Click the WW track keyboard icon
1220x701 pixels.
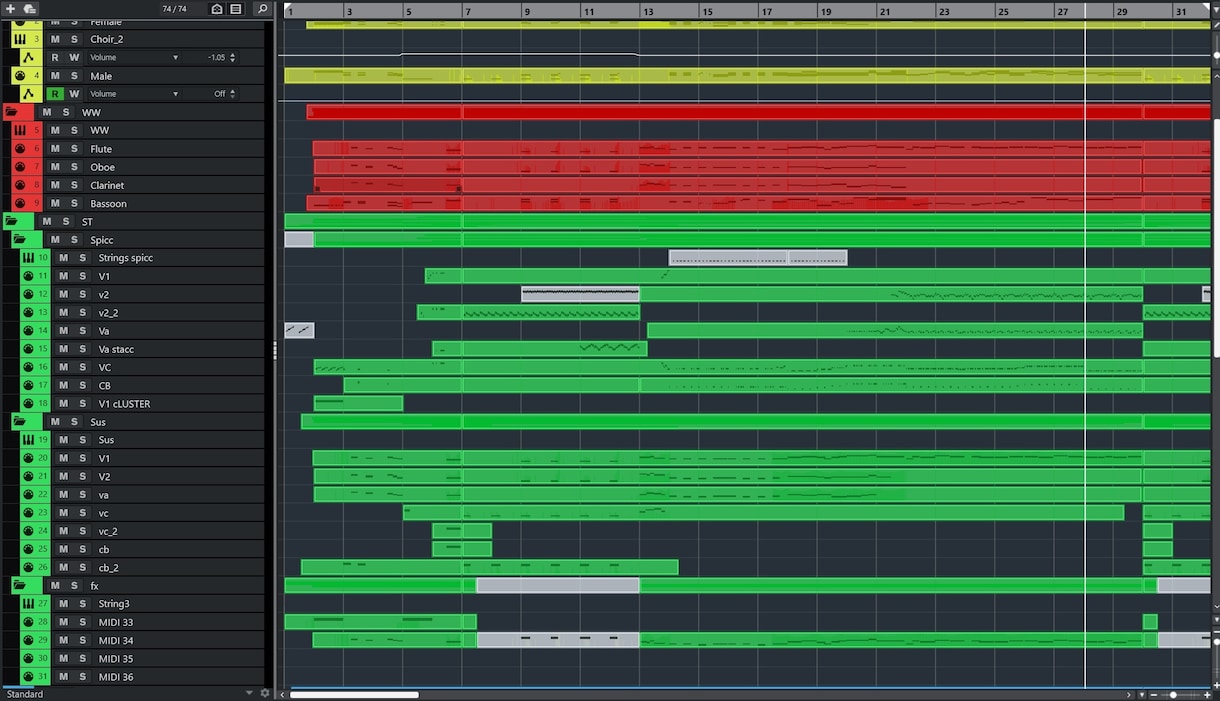pos(20,130)
